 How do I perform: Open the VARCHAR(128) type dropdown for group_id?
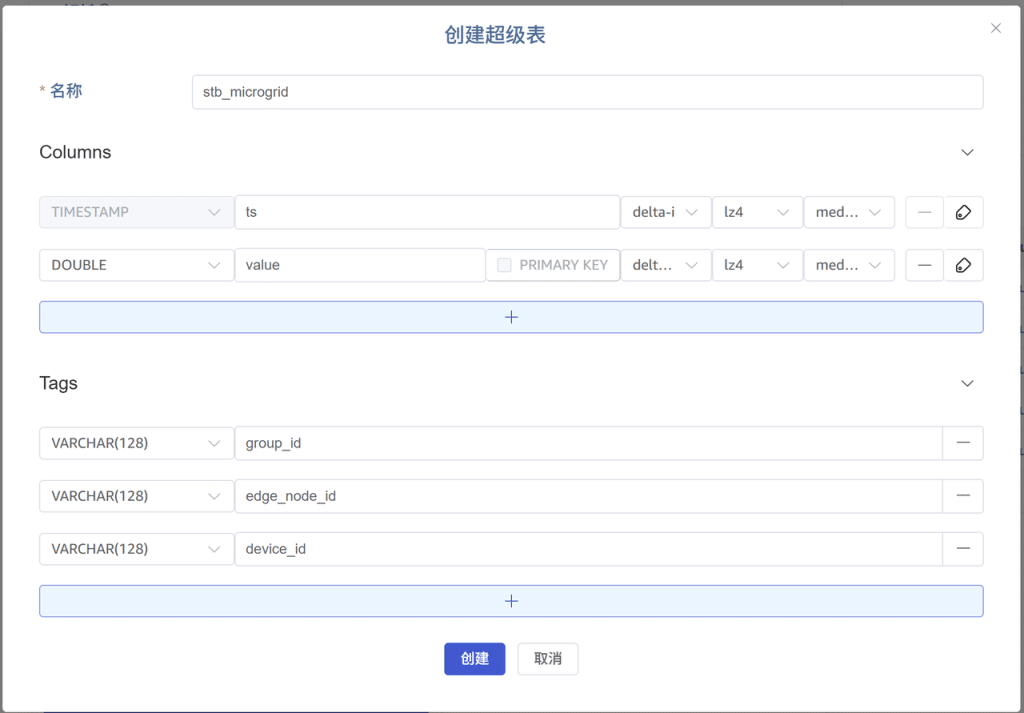(x=136, y=442)
